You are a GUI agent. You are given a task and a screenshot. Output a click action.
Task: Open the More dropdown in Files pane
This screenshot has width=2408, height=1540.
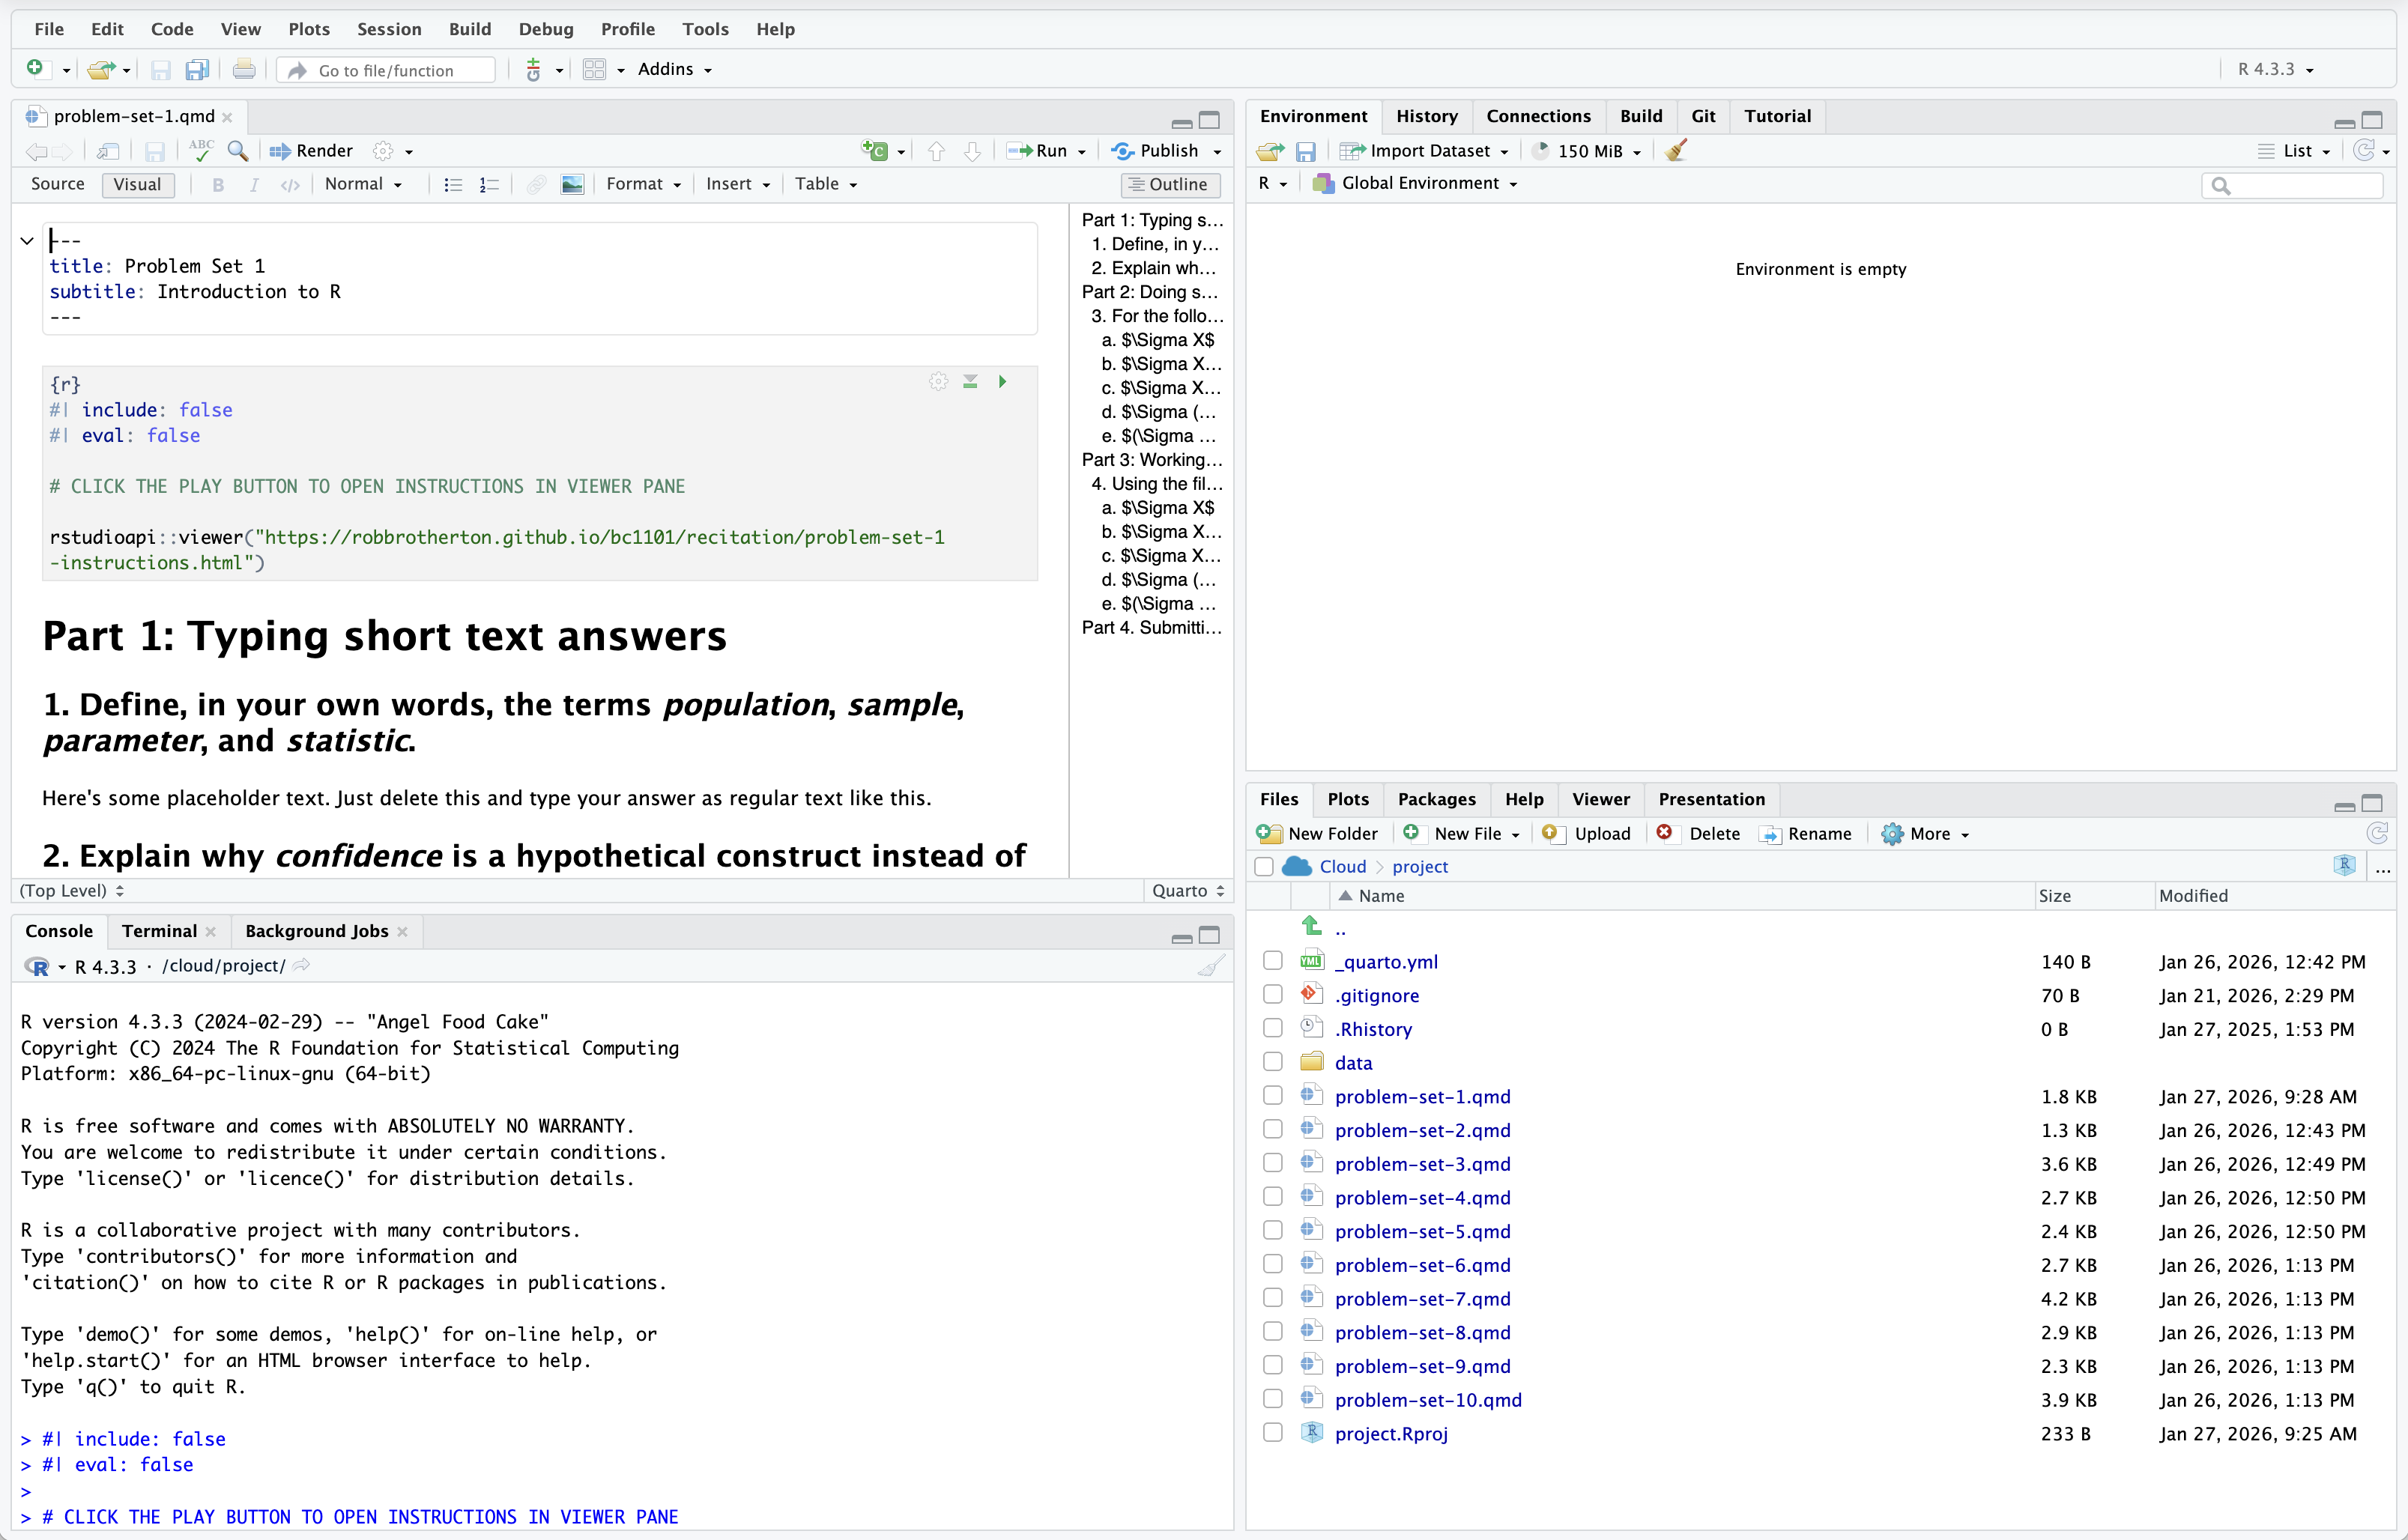(1926, 833)
